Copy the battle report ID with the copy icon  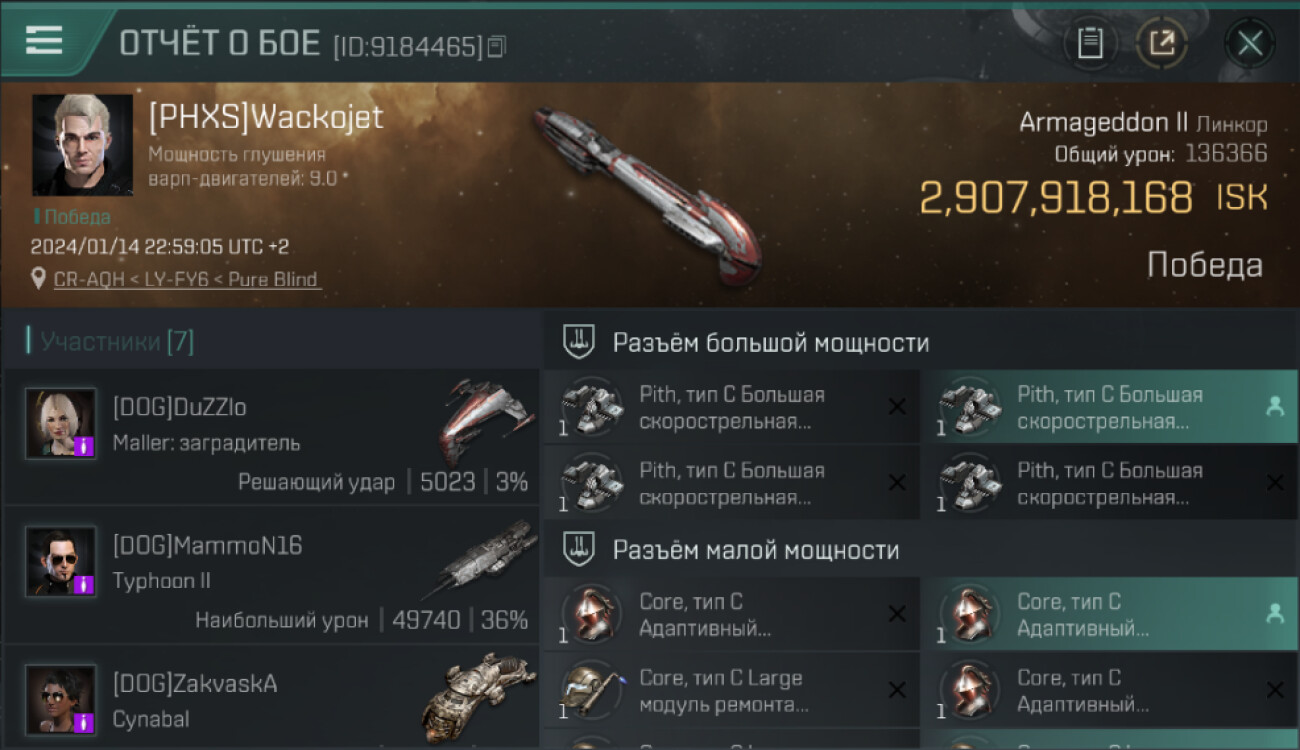(497, 46)
